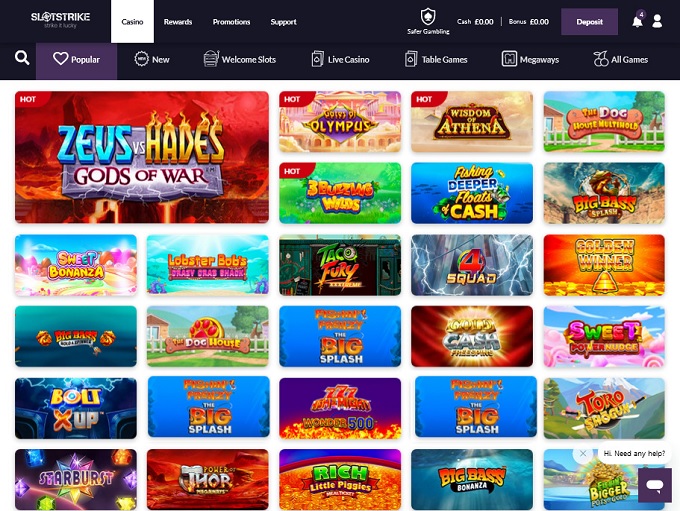The image size is (680, 511).
Task: Open the Table Games category
Action: (437, 60)
